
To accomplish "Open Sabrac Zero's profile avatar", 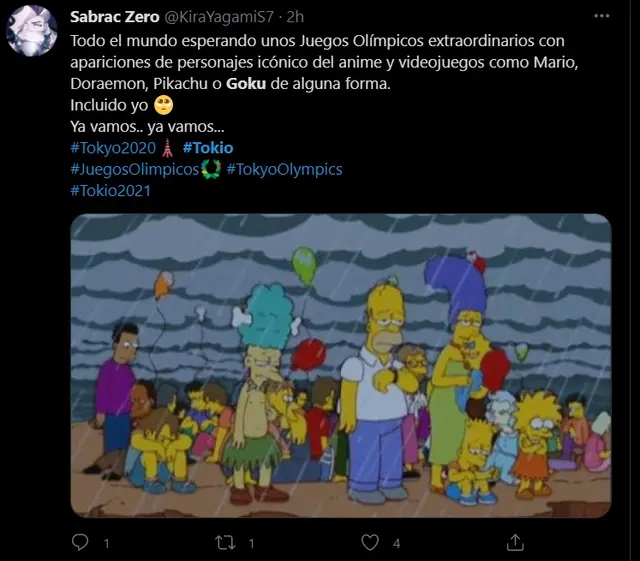I will click(x=31, y=31).
